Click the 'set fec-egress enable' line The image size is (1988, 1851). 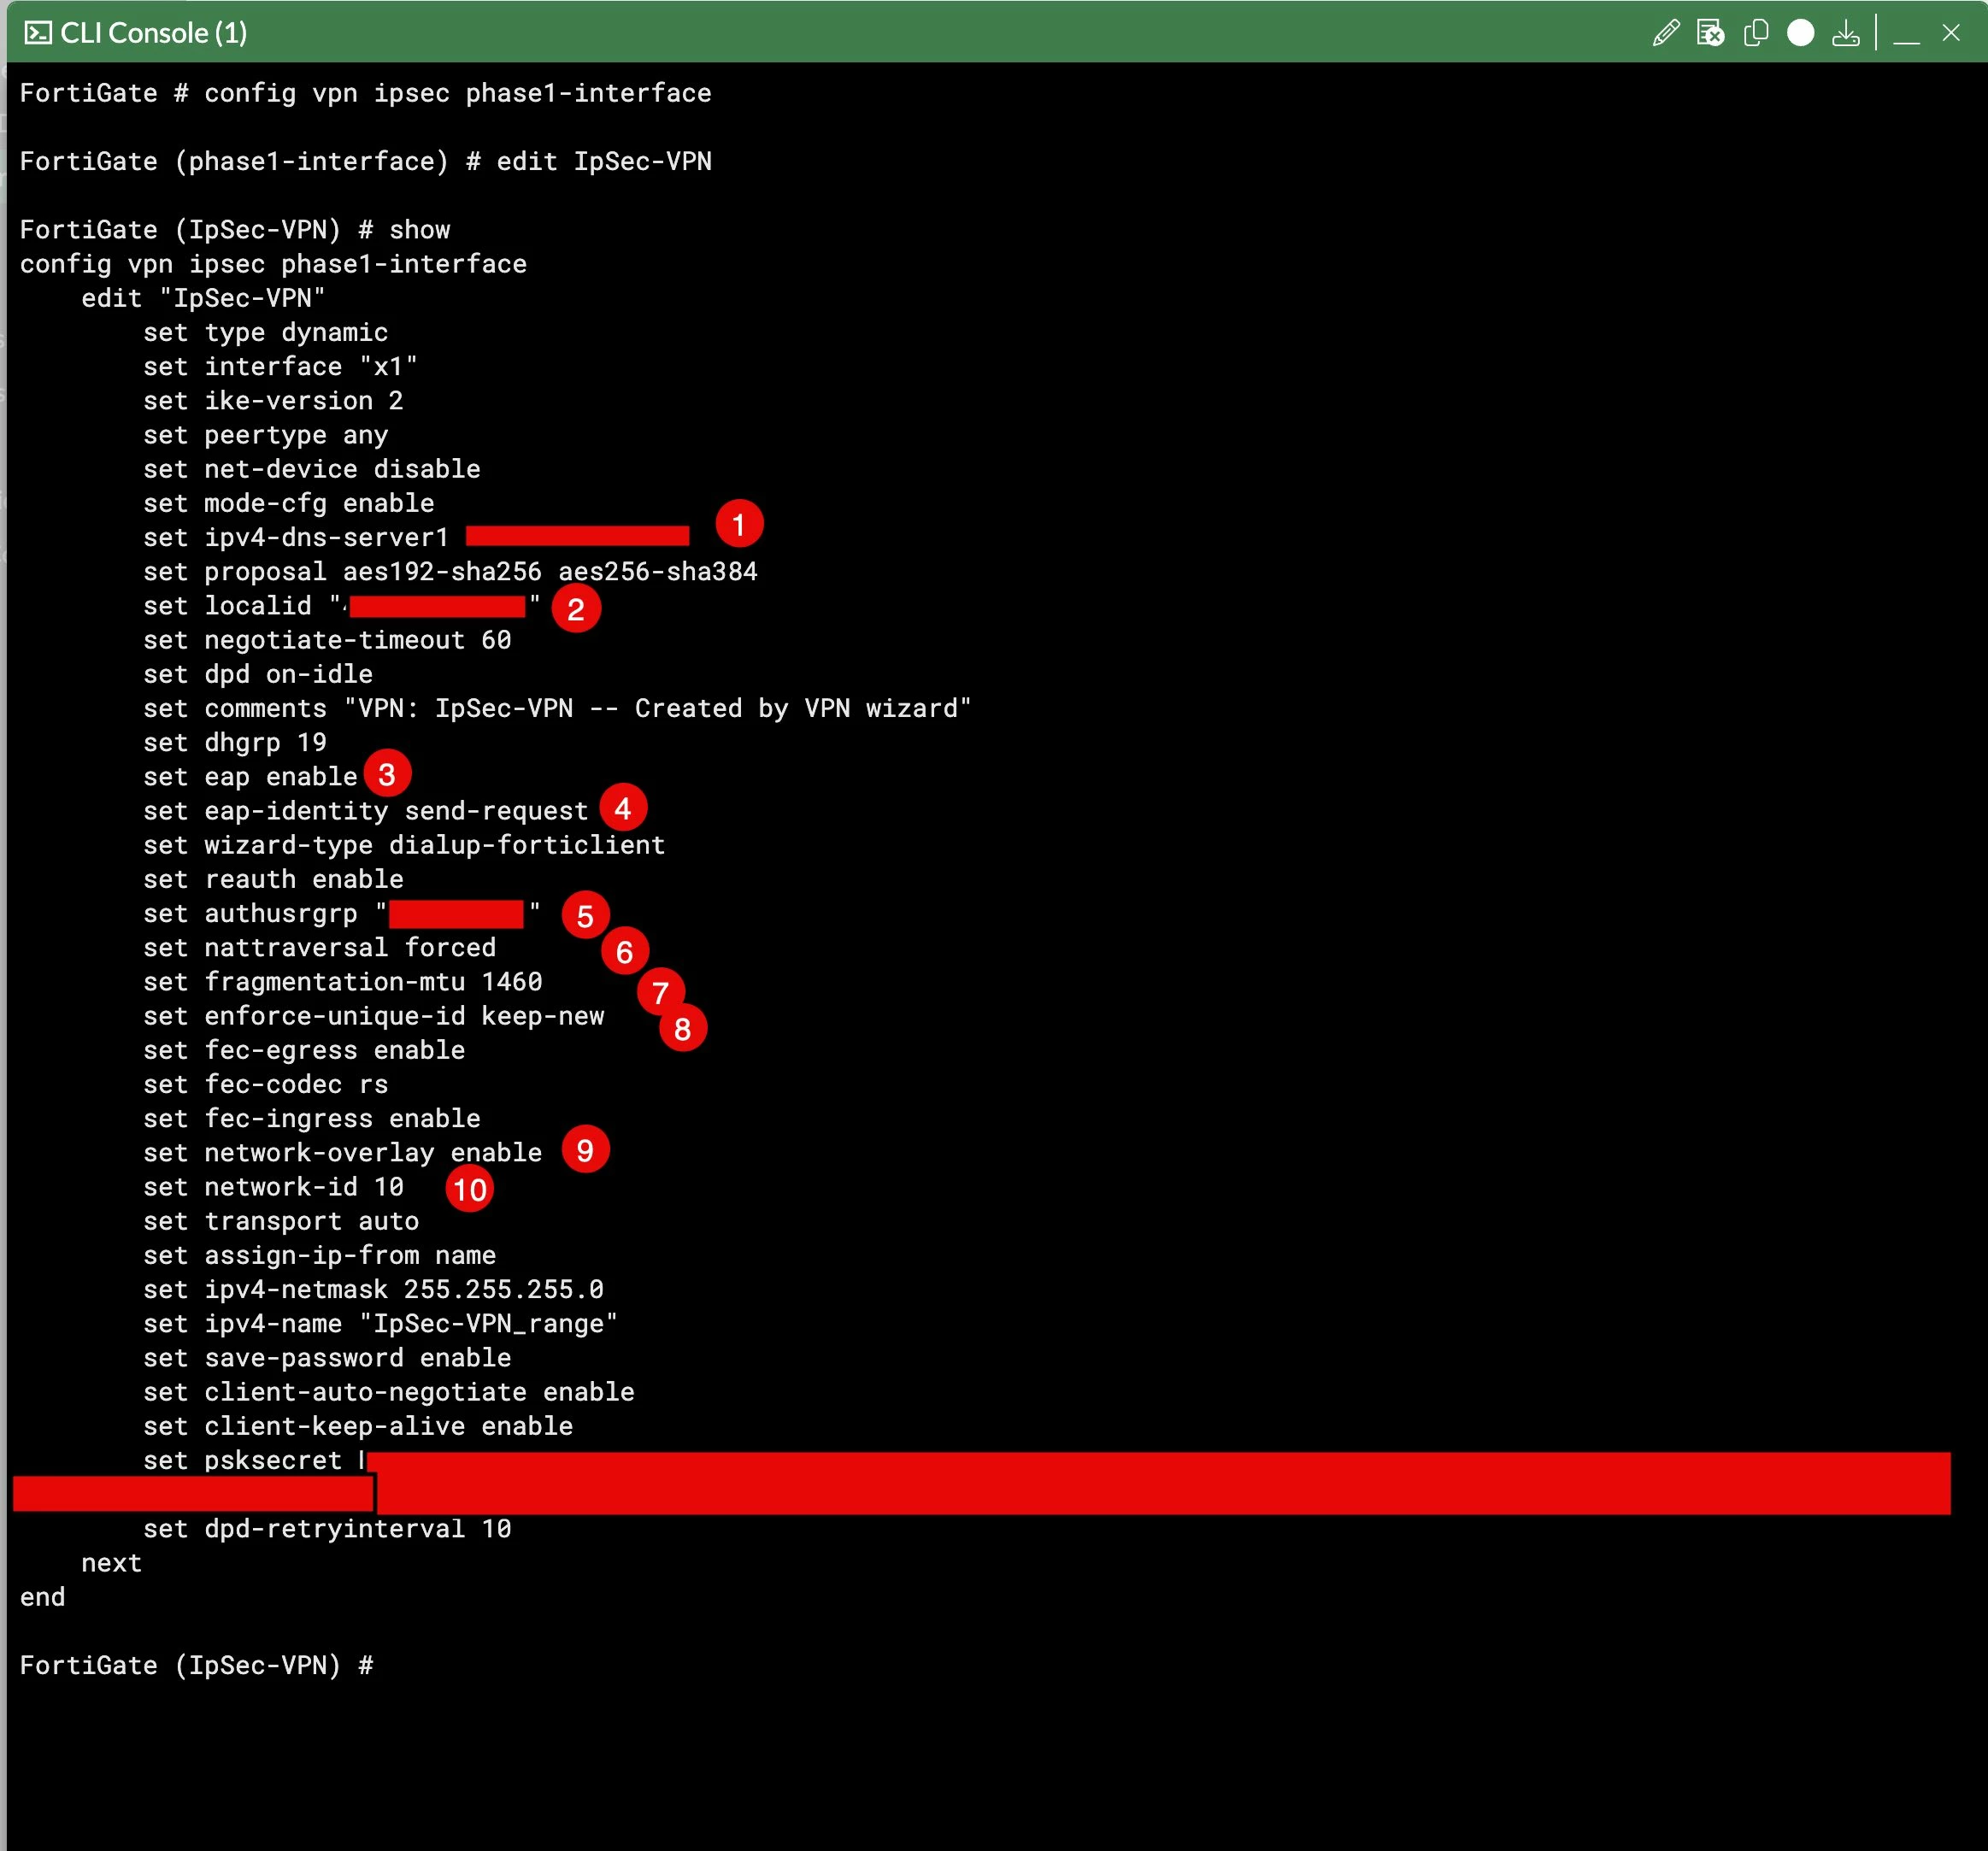click(x=304, y=1050)
